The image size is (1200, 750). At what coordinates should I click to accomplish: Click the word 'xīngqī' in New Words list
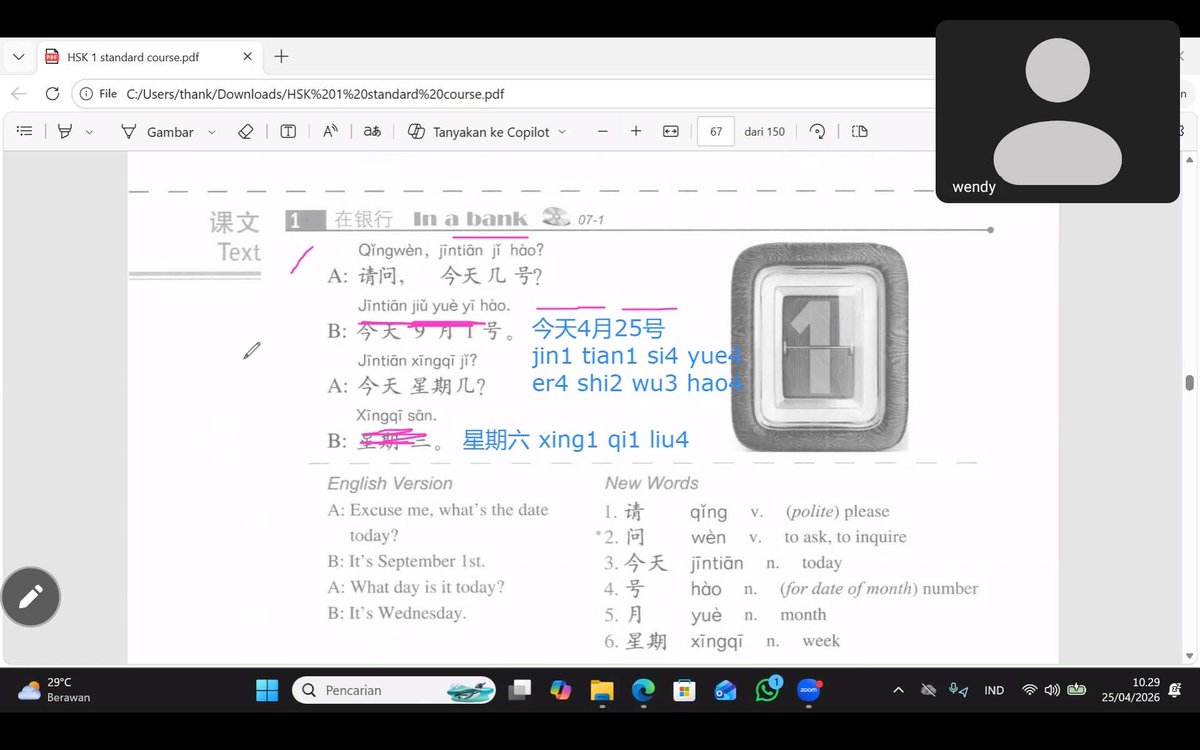tap(717, 641)
